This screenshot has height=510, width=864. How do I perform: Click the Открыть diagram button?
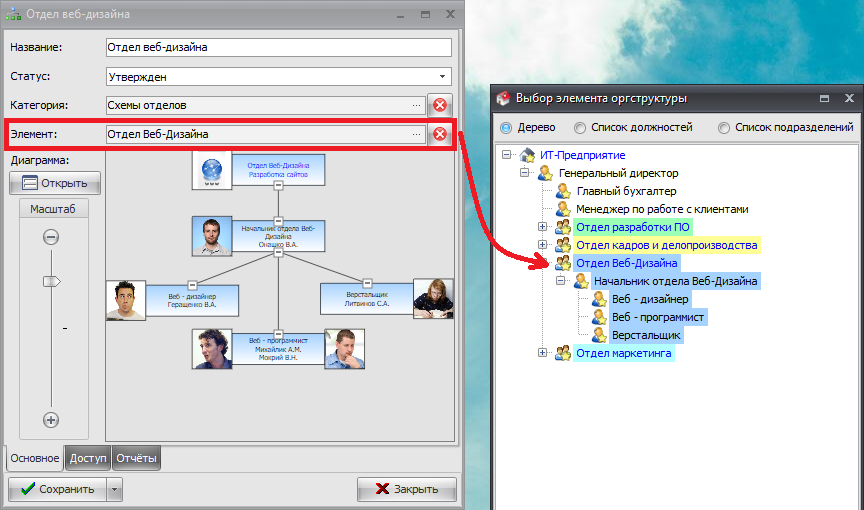pos(55,183)
